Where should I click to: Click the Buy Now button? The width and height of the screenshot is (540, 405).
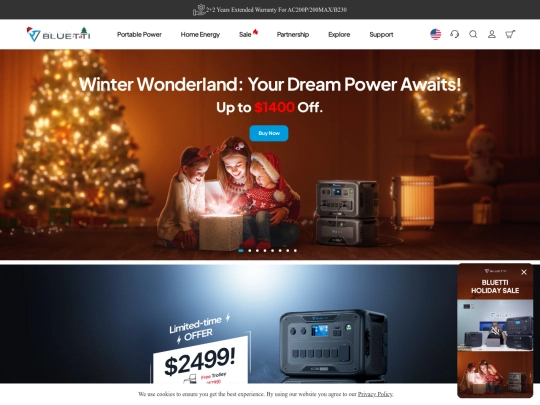pos(269,133)
